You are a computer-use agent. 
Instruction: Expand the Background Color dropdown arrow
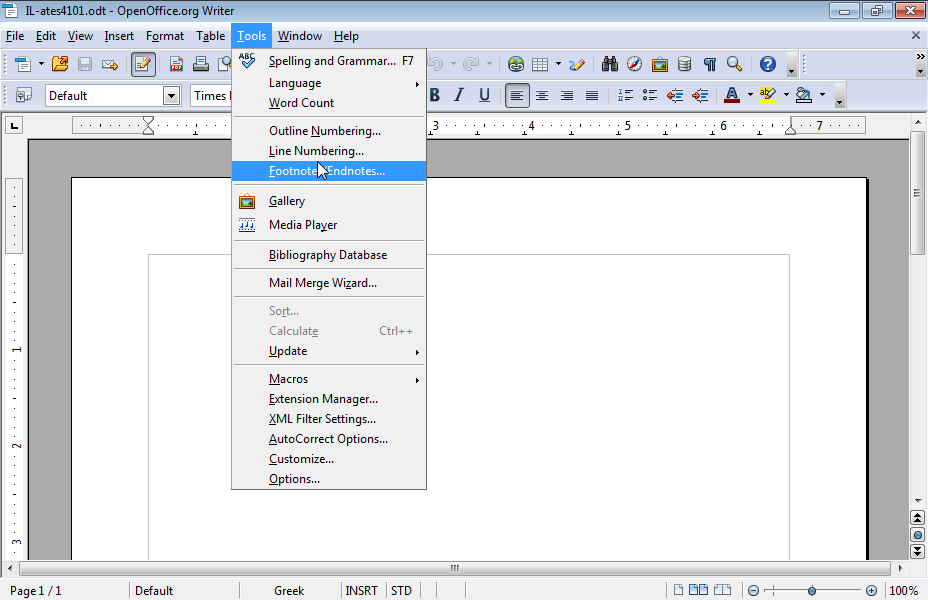point(822,95)
